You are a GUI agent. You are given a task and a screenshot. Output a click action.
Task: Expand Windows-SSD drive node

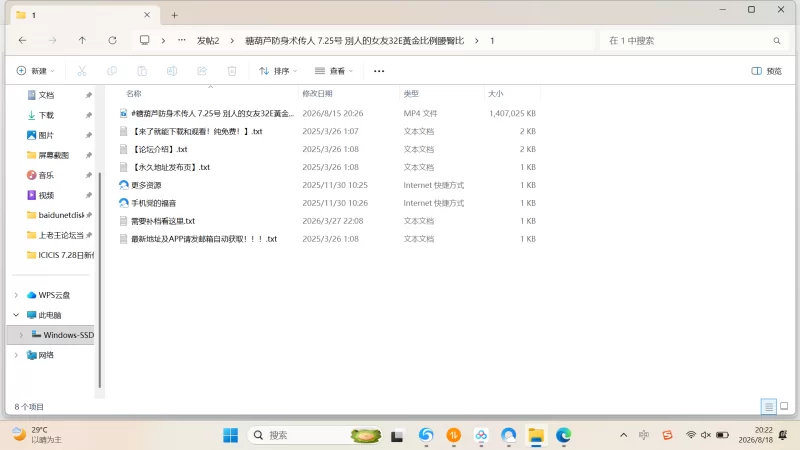[21, 335]
